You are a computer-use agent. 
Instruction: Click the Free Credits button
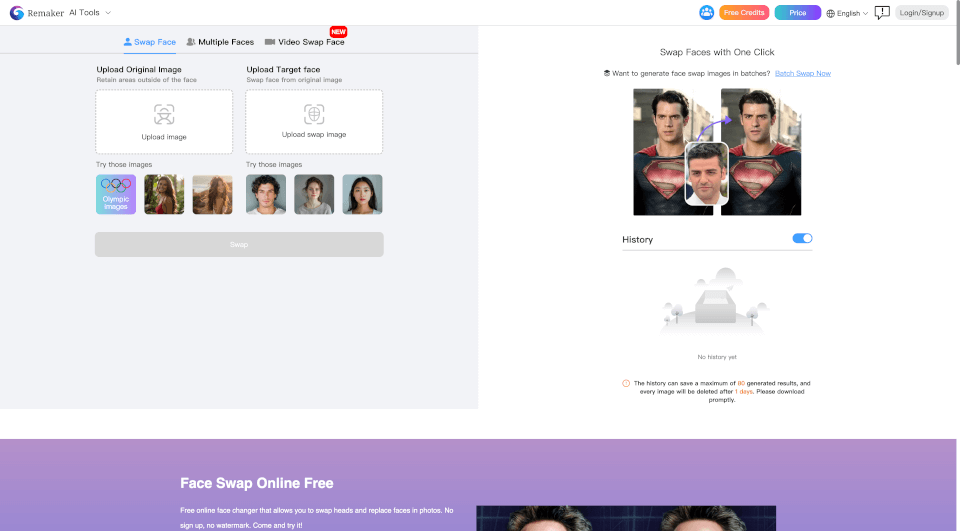(x=744, y=13)
